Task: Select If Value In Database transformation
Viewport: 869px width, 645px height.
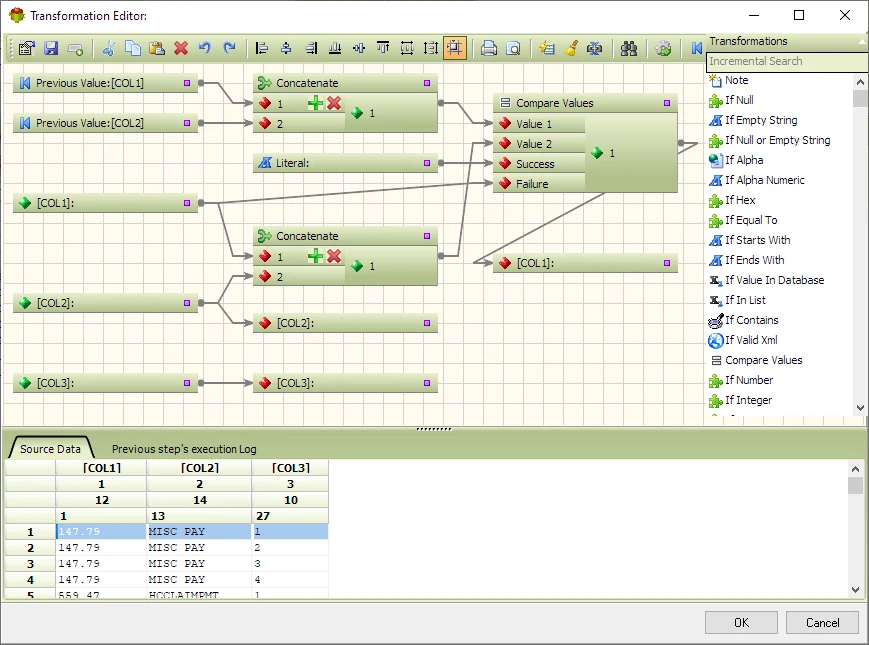Action: [774, 280]
